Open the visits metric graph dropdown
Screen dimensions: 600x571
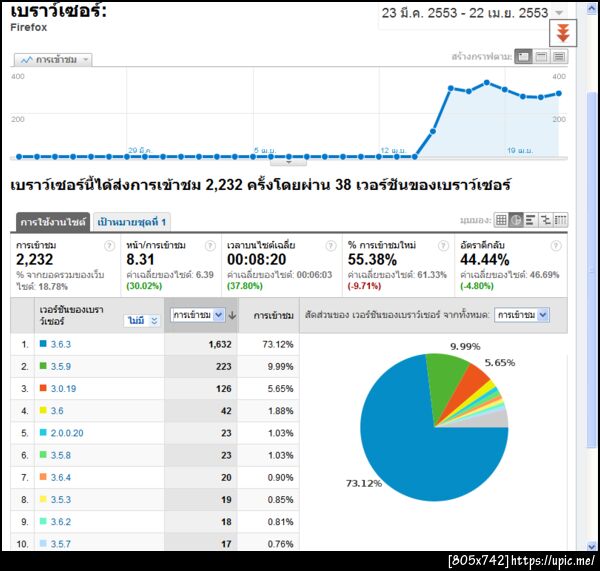[53, 60]
